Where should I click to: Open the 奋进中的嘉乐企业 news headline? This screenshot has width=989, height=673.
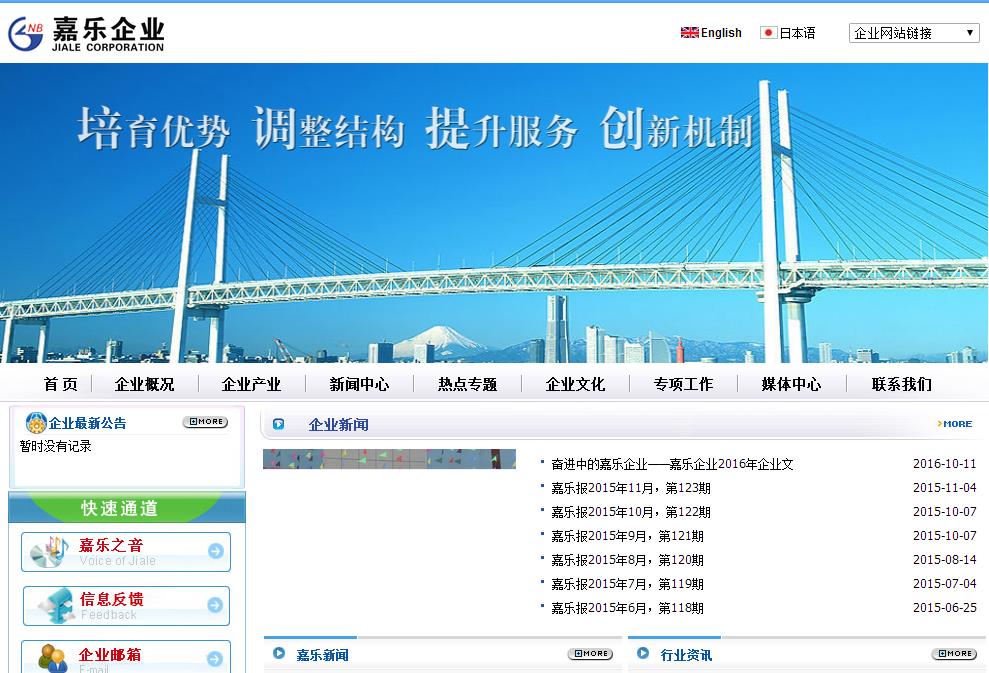tap(672, 464)
